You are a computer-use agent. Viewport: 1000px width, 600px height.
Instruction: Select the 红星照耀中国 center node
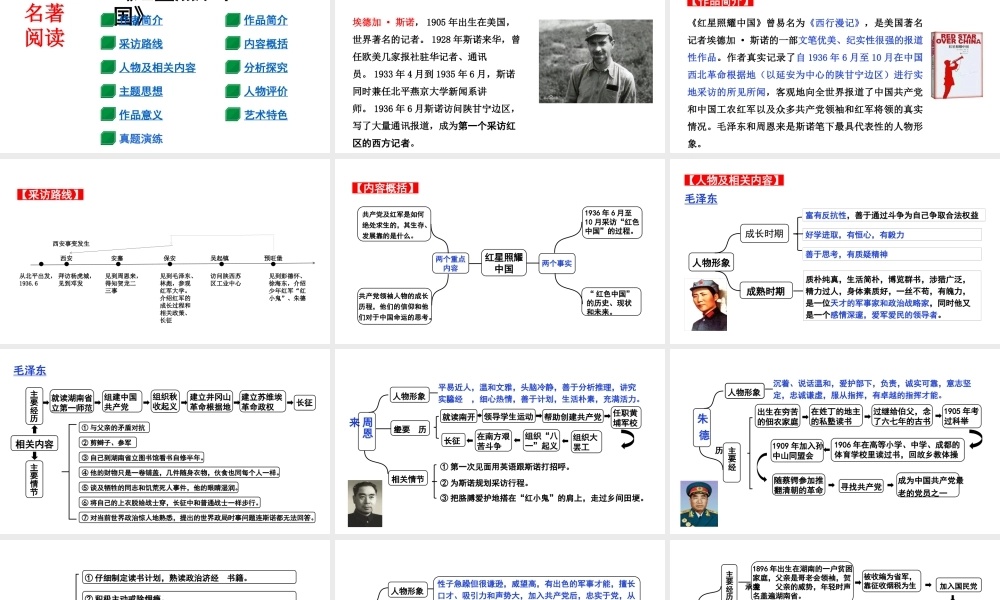pyautogui.click(x=504, y=263)
